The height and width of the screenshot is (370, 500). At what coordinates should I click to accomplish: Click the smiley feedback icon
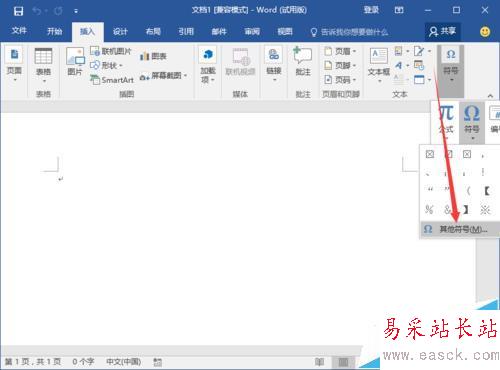(x=485, y=32)
